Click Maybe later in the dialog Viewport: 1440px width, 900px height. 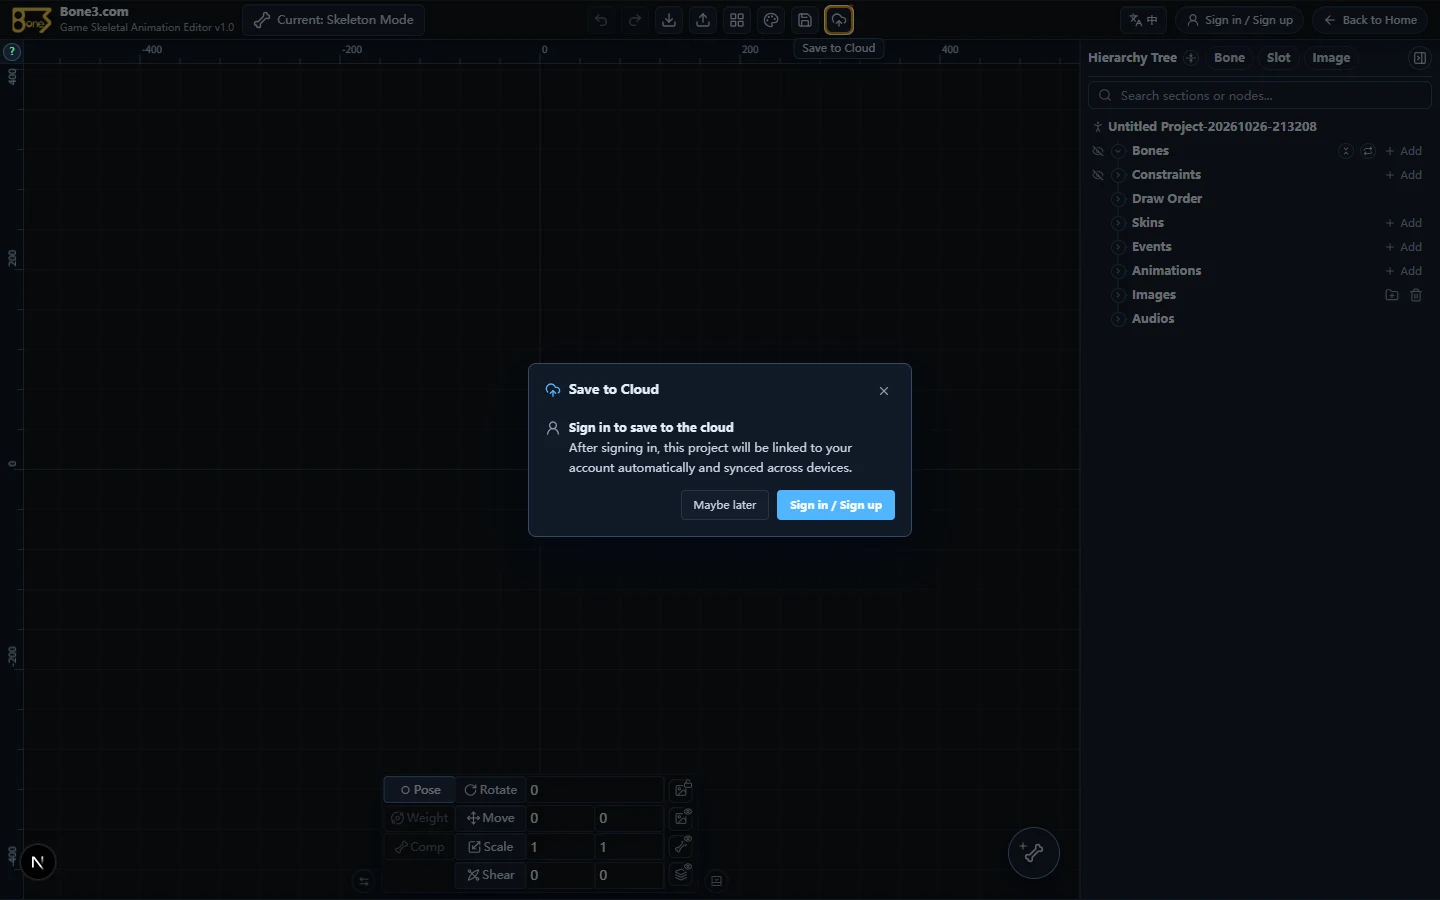(725, 505)
